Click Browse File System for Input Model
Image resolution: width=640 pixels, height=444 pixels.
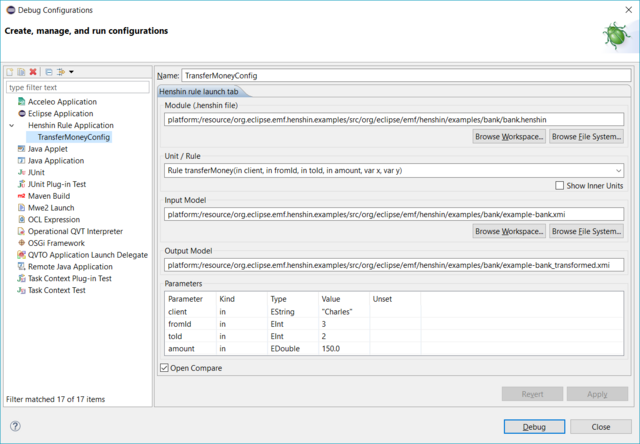(586, 231)
